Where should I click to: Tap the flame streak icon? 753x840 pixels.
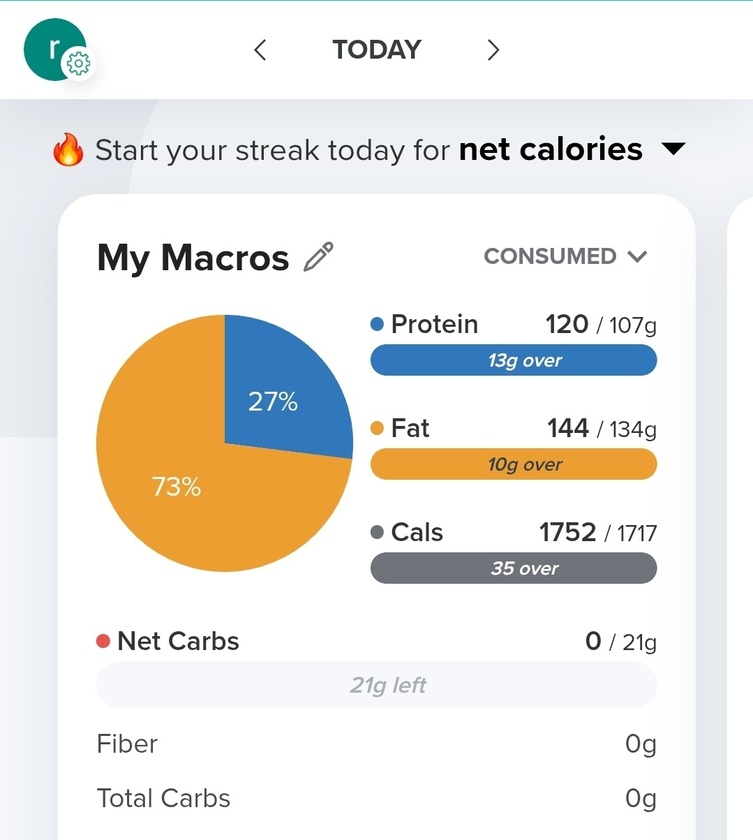tap(68, 149)
